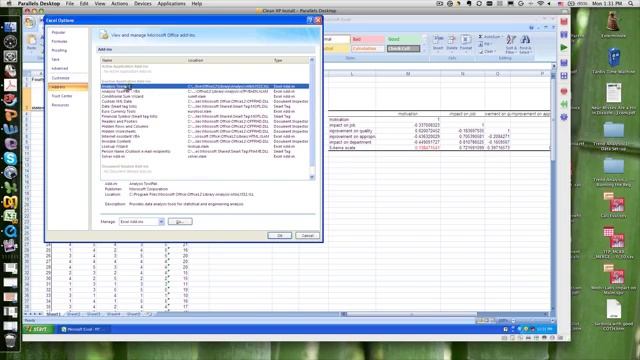Select Hidden Rows and Columns add-in row

click(x=205, y=126)
